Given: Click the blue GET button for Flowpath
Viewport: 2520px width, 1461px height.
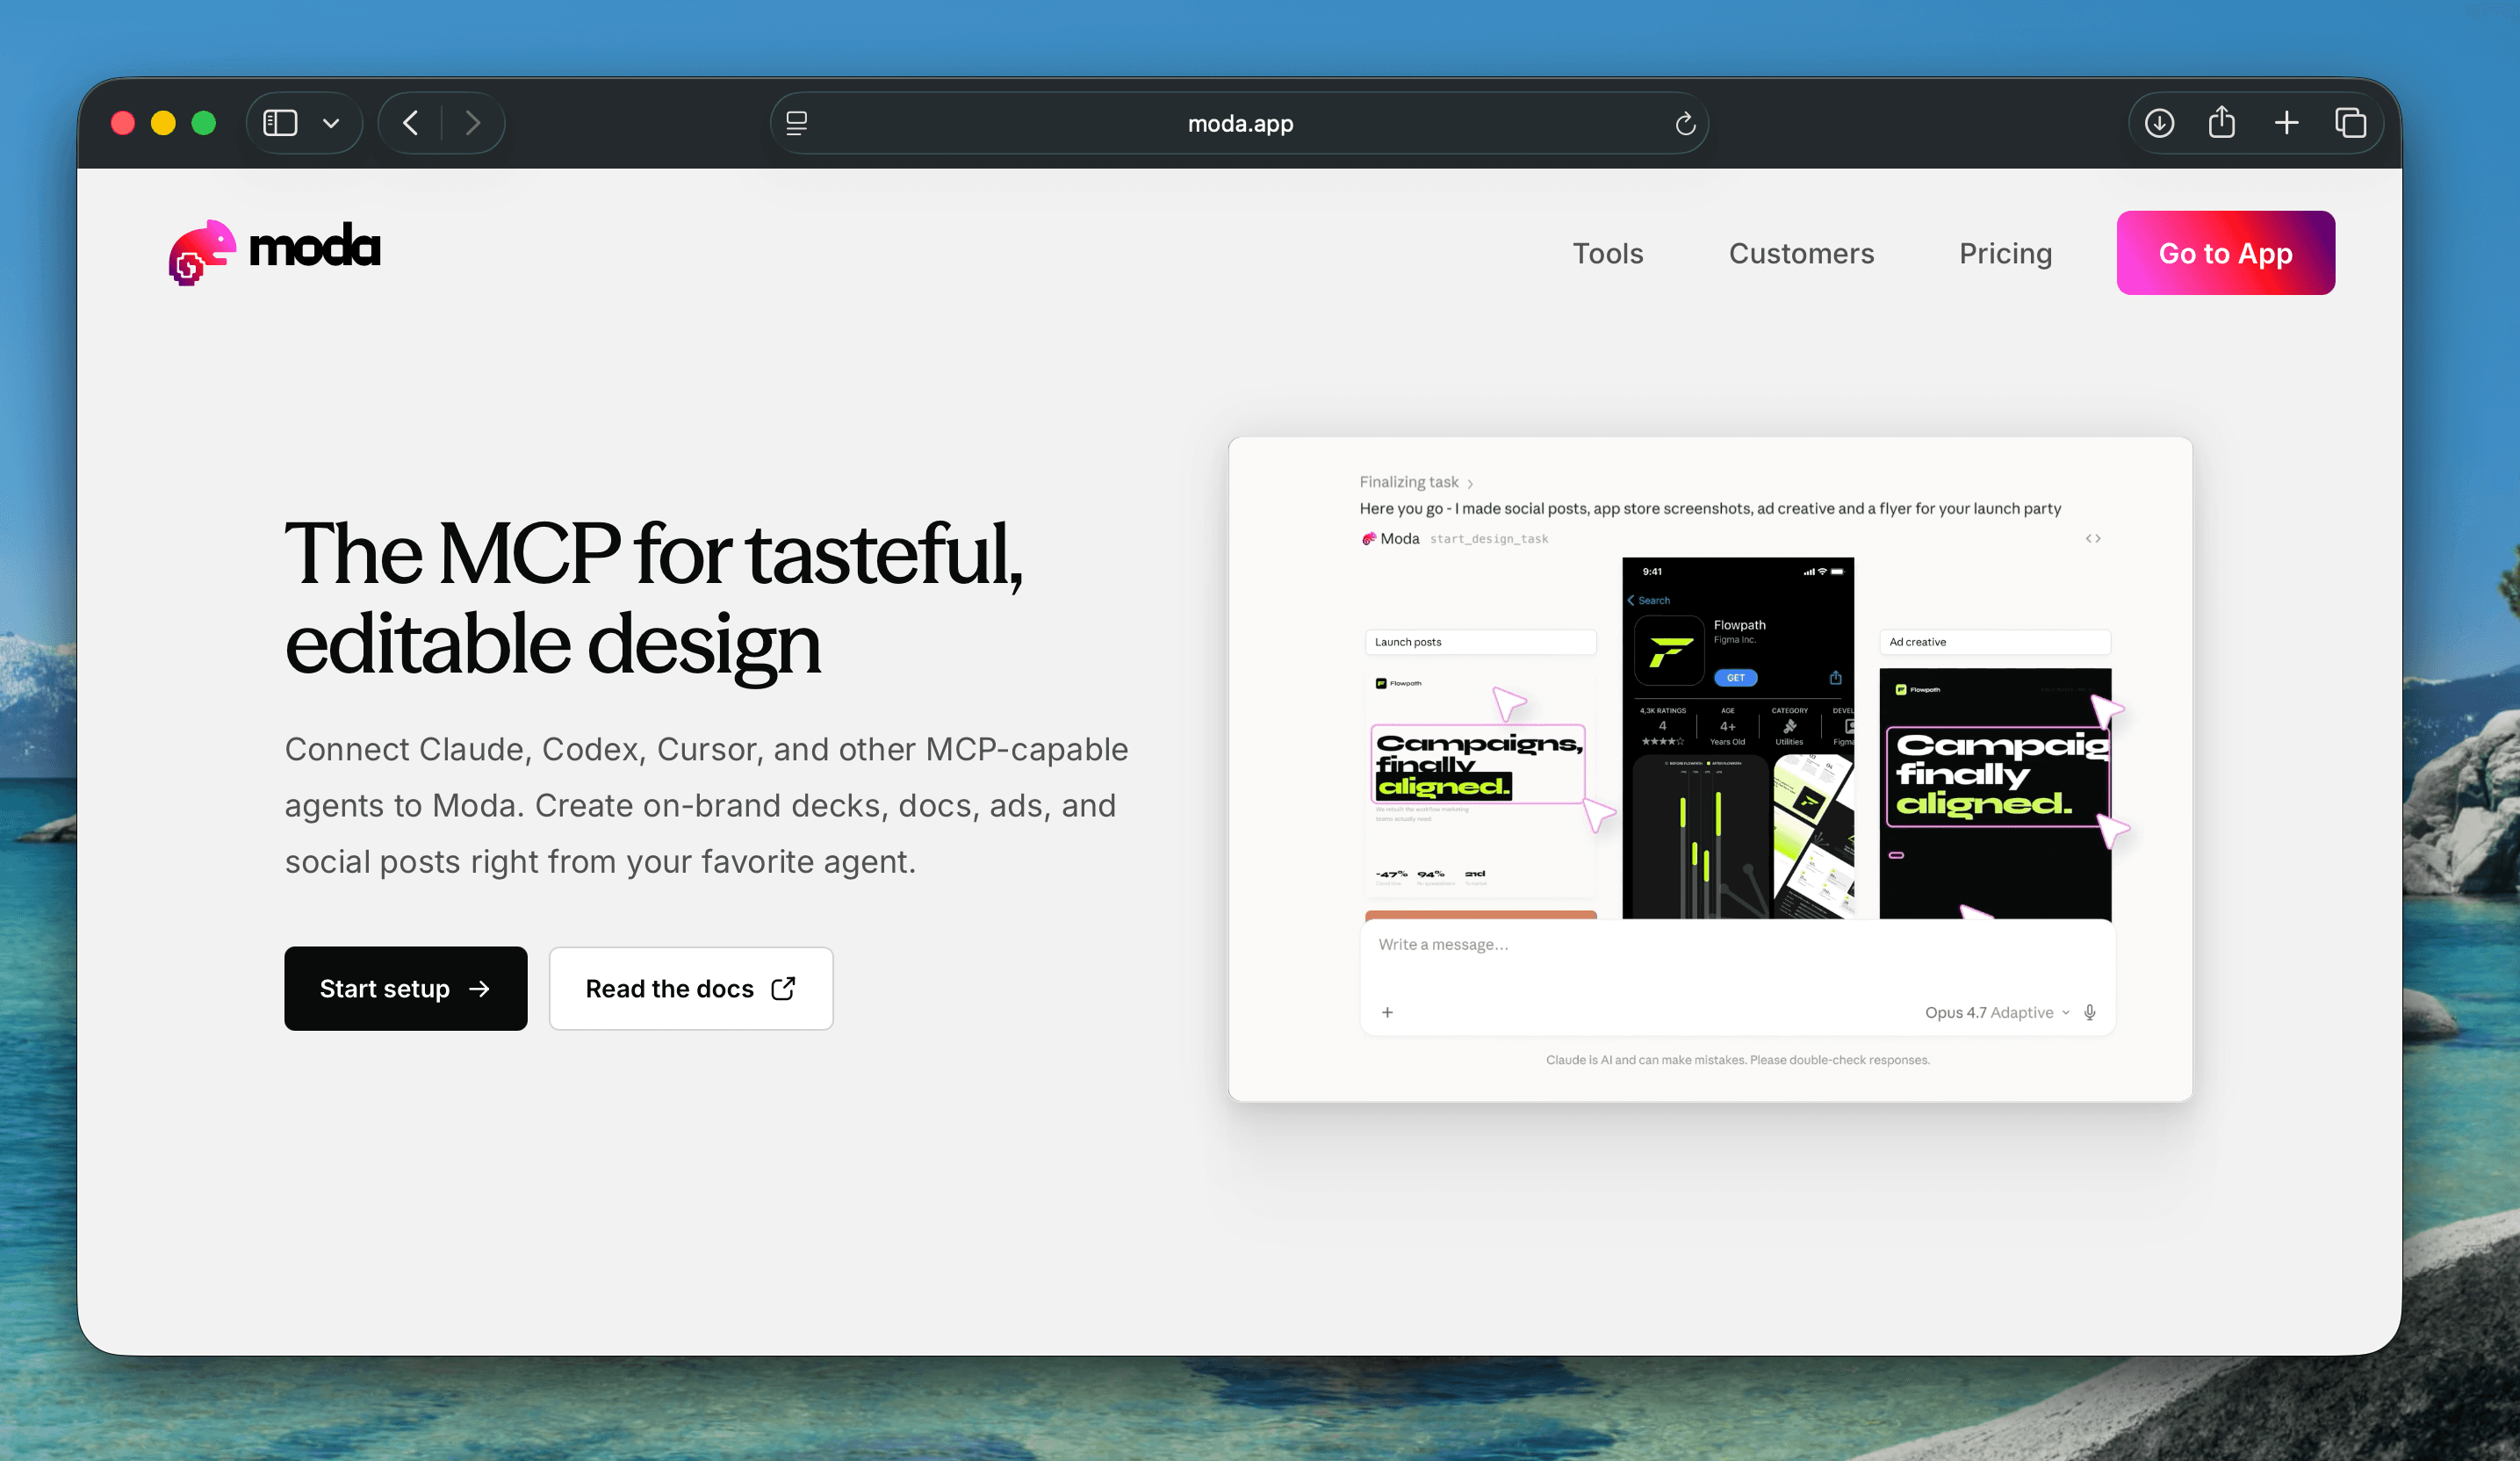Looking at the screenshot, I should [x=1735, y=678].
